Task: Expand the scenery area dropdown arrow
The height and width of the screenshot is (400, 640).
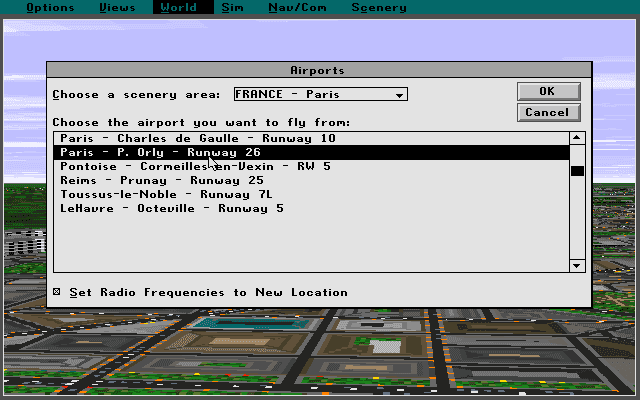Action: tap(399, 95)
